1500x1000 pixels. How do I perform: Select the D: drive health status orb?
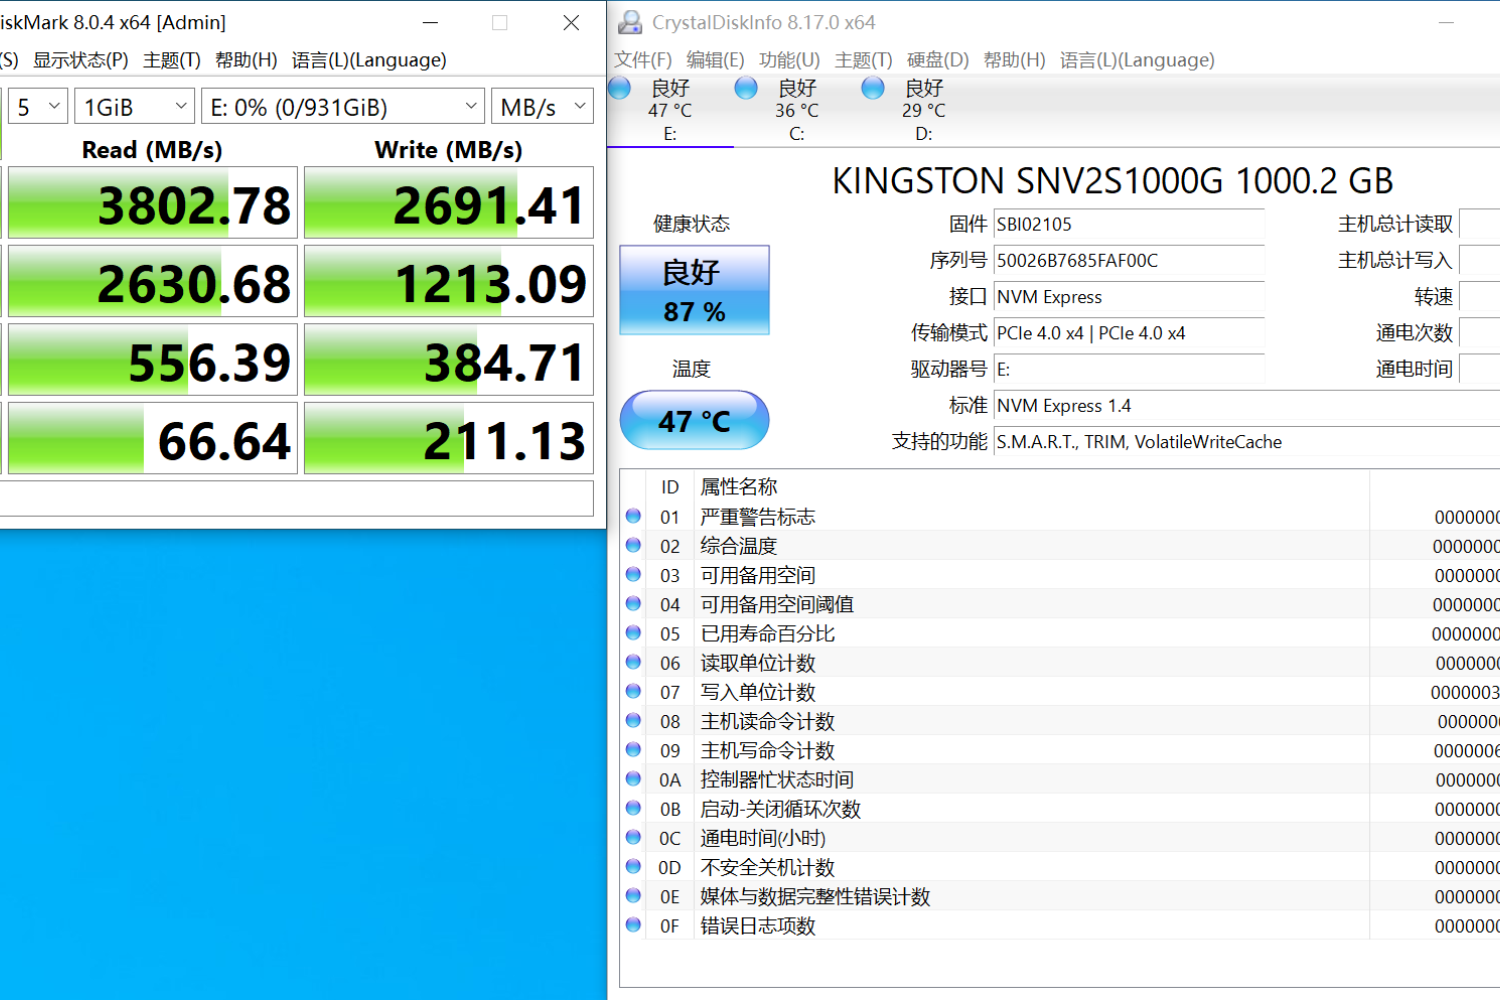873,88
